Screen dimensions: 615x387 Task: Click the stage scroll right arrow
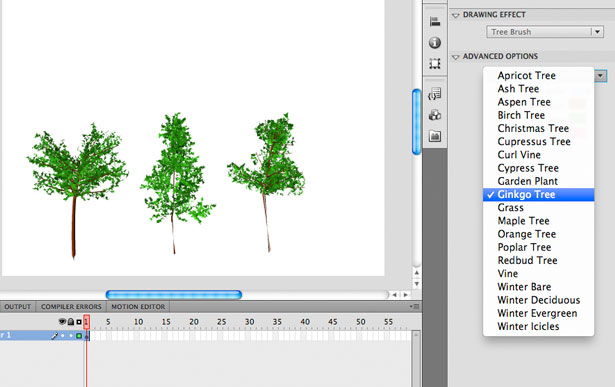pos(406,294)
